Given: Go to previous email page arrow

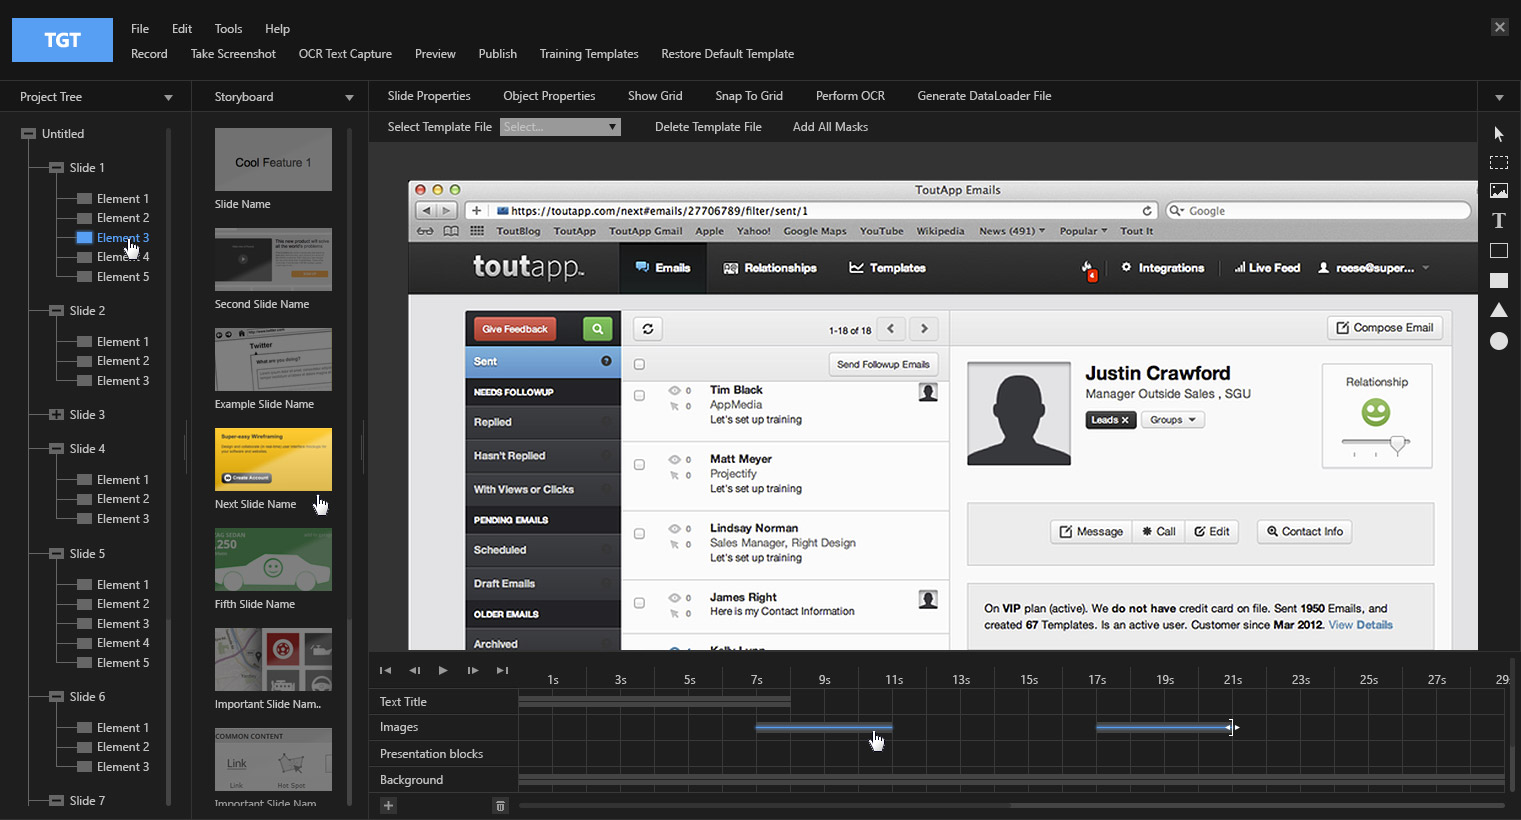Looking at the screenshot, I should [891, 328].
